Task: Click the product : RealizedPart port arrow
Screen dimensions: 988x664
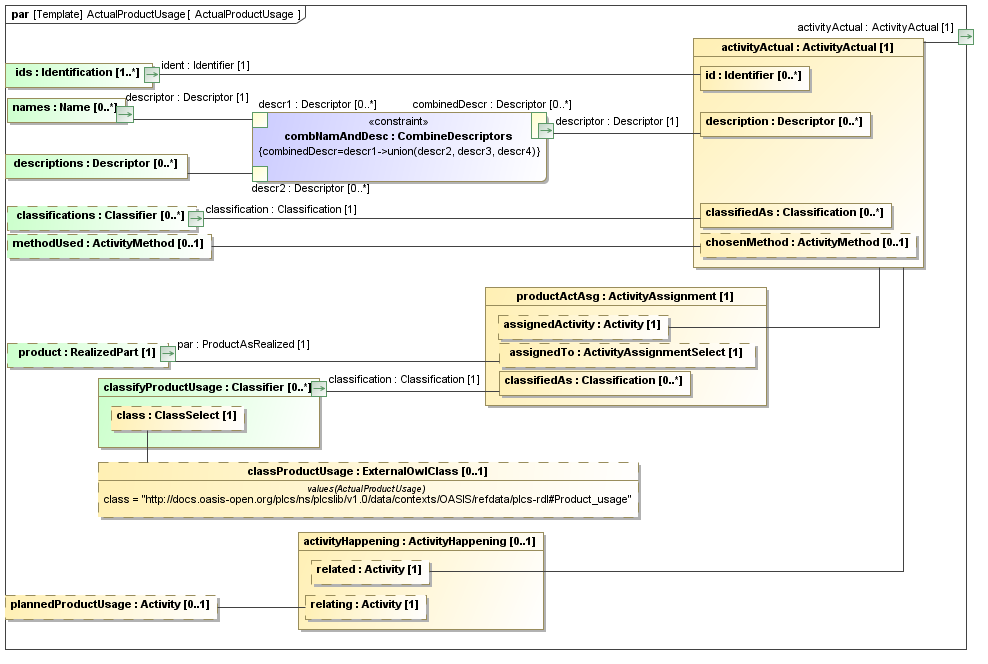Action: tap(167, 353)
